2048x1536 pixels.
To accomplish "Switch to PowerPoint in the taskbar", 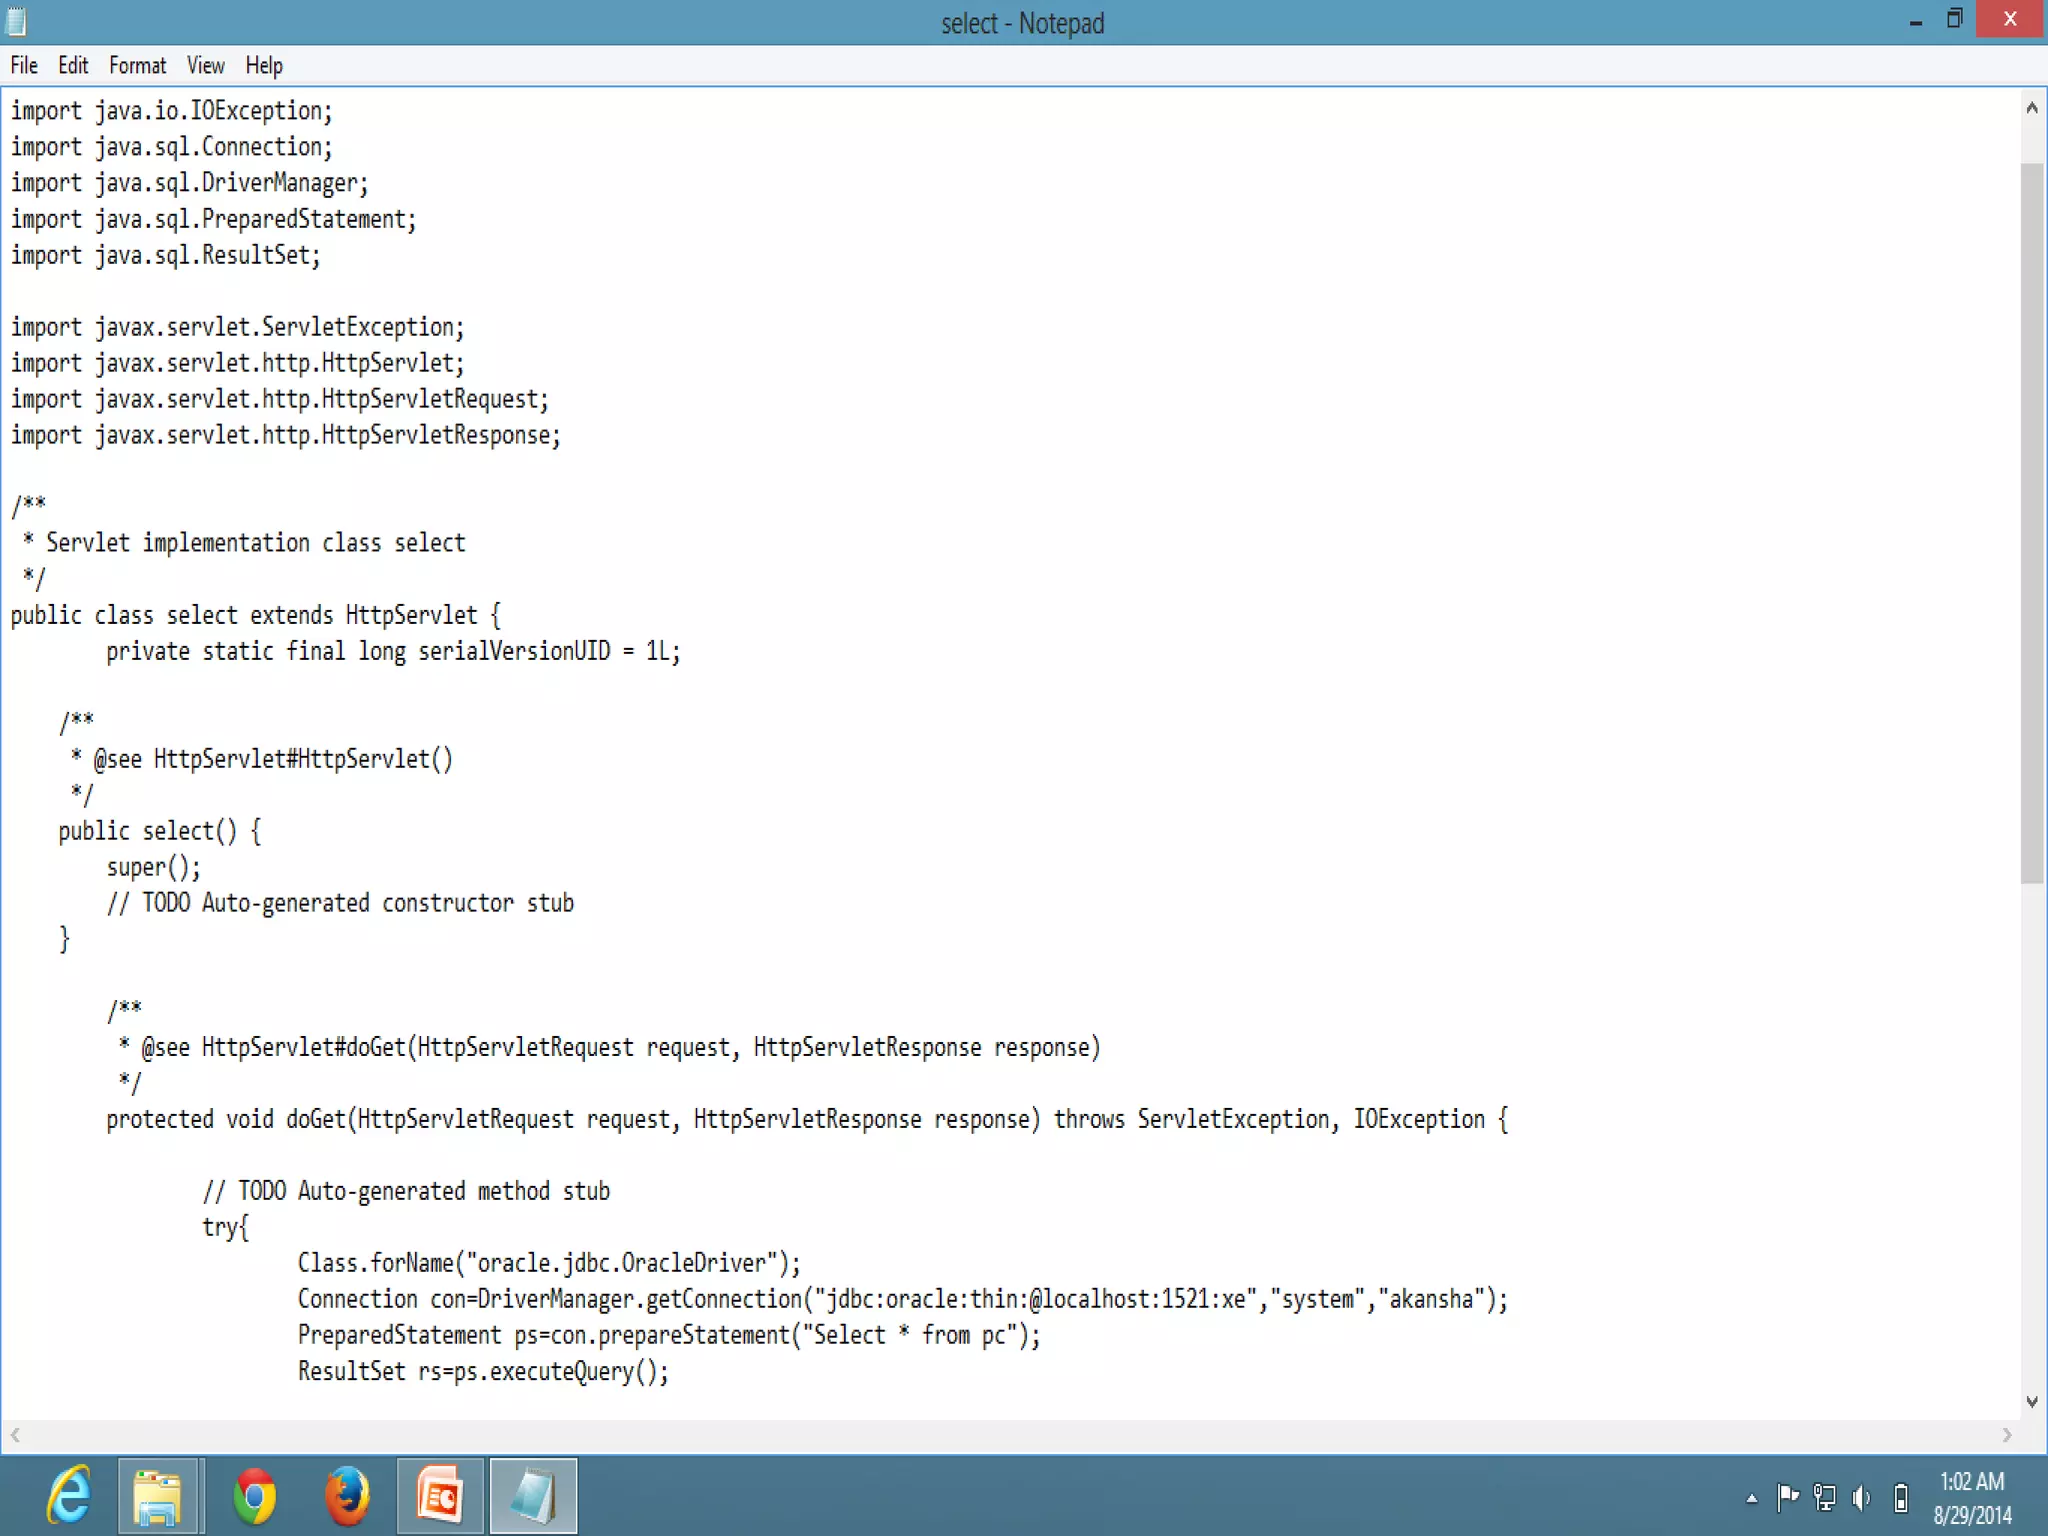I will 440,1496.
